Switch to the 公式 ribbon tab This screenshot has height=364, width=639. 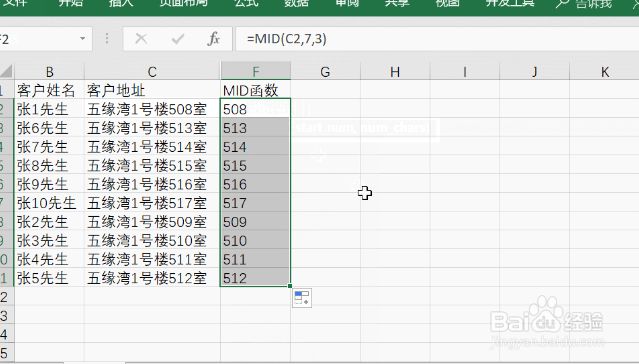247,3
